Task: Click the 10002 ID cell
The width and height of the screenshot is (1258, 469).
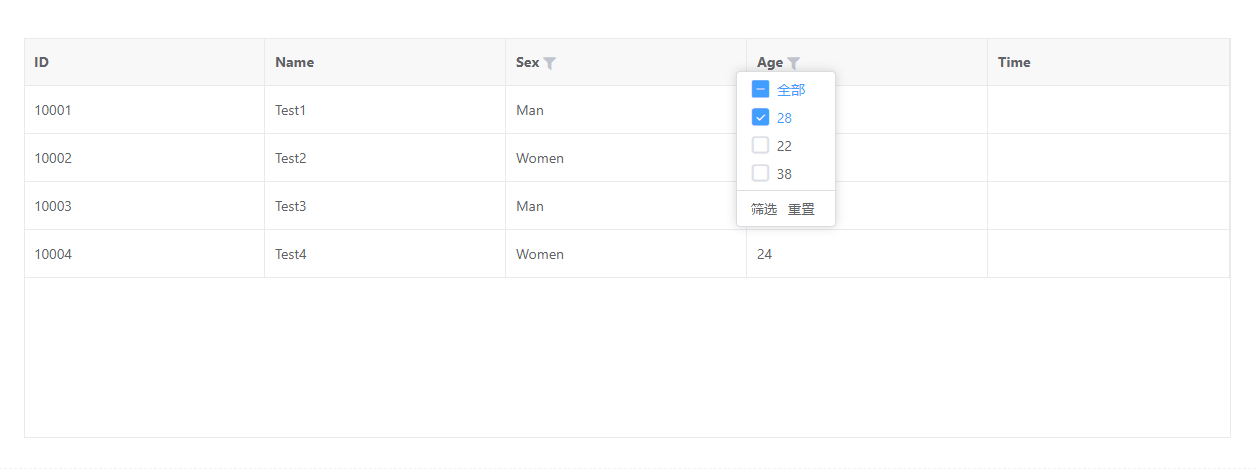Action: pyautogui.click(x=53, y=158)
